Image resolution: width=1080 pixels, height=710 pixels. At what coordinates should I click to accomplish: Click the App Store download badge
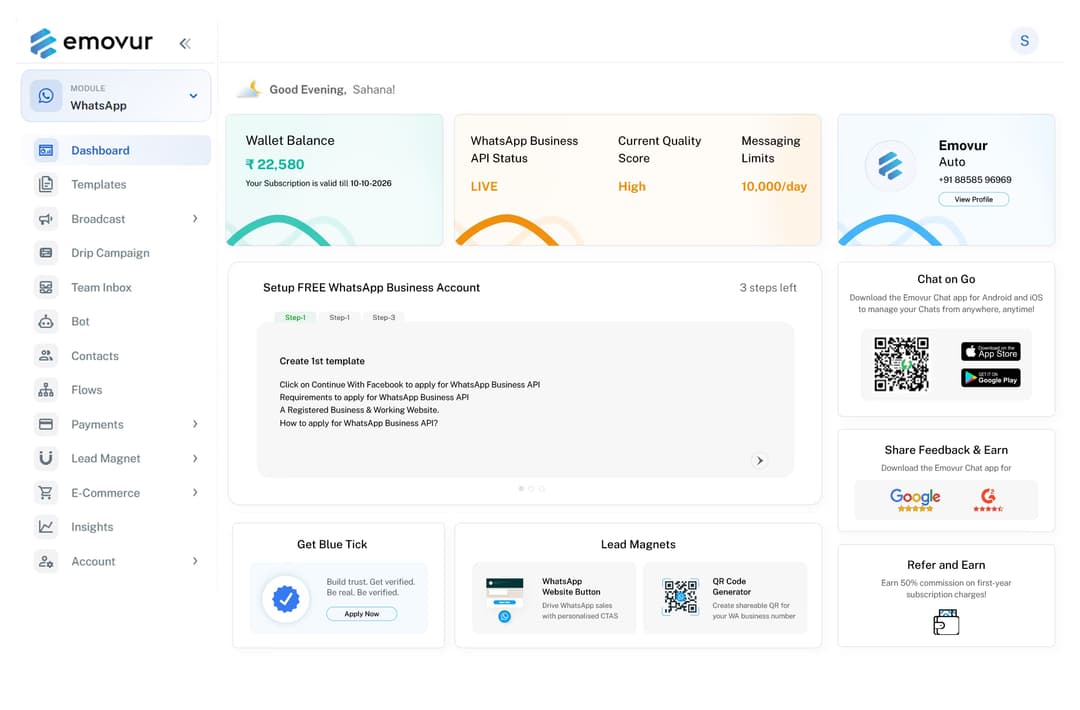point(990,351)
